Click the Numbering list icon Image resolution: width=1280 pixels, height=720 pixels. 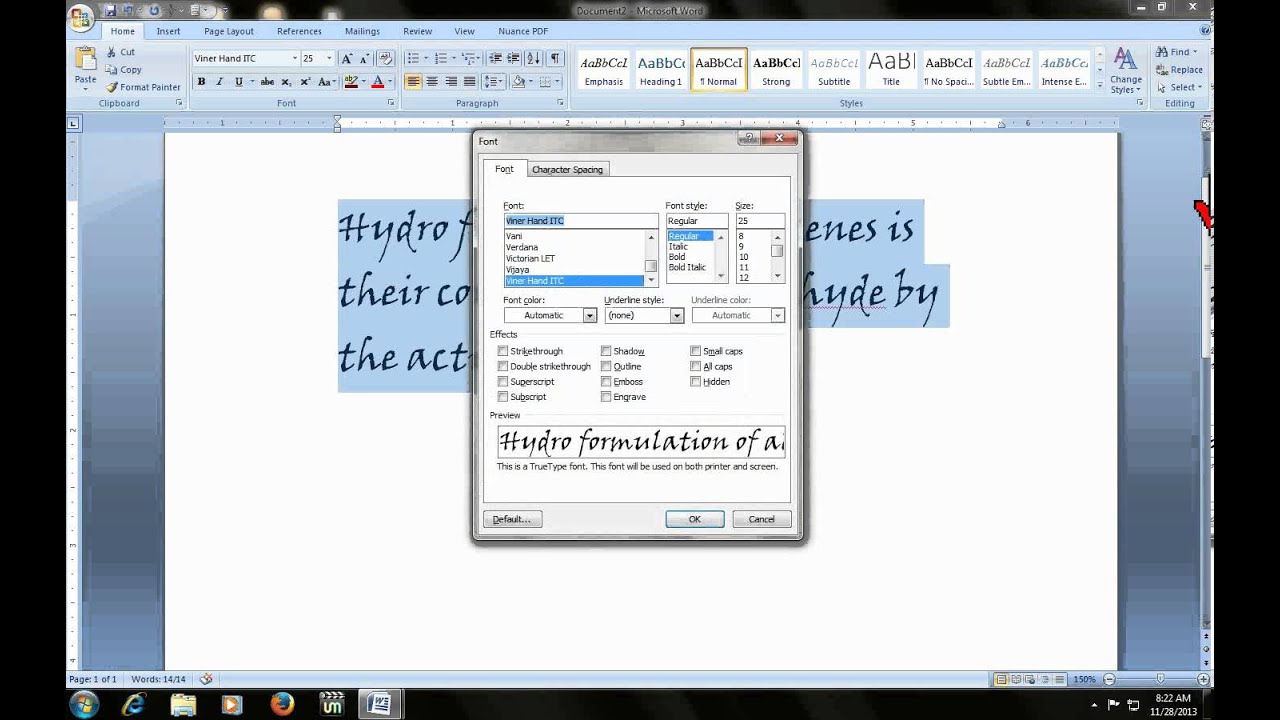pos(441,58)
